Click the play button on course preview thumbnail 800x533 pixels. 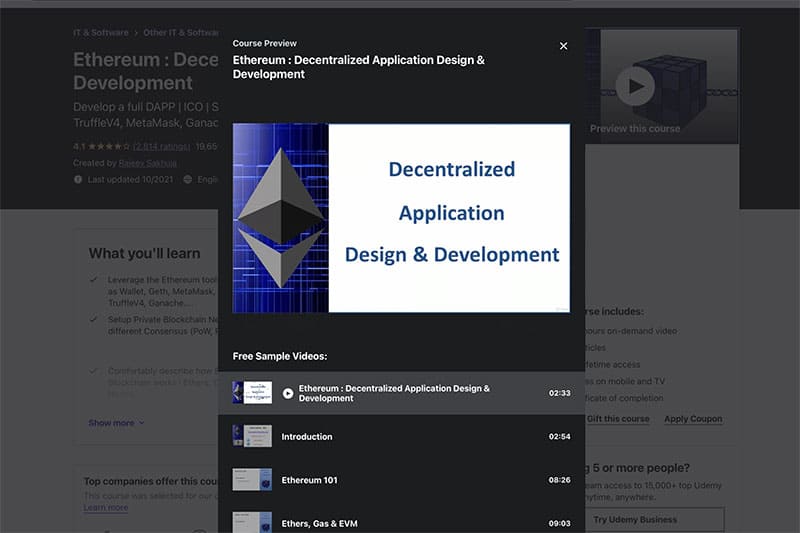pyautogui.click(x=635, y=86)
